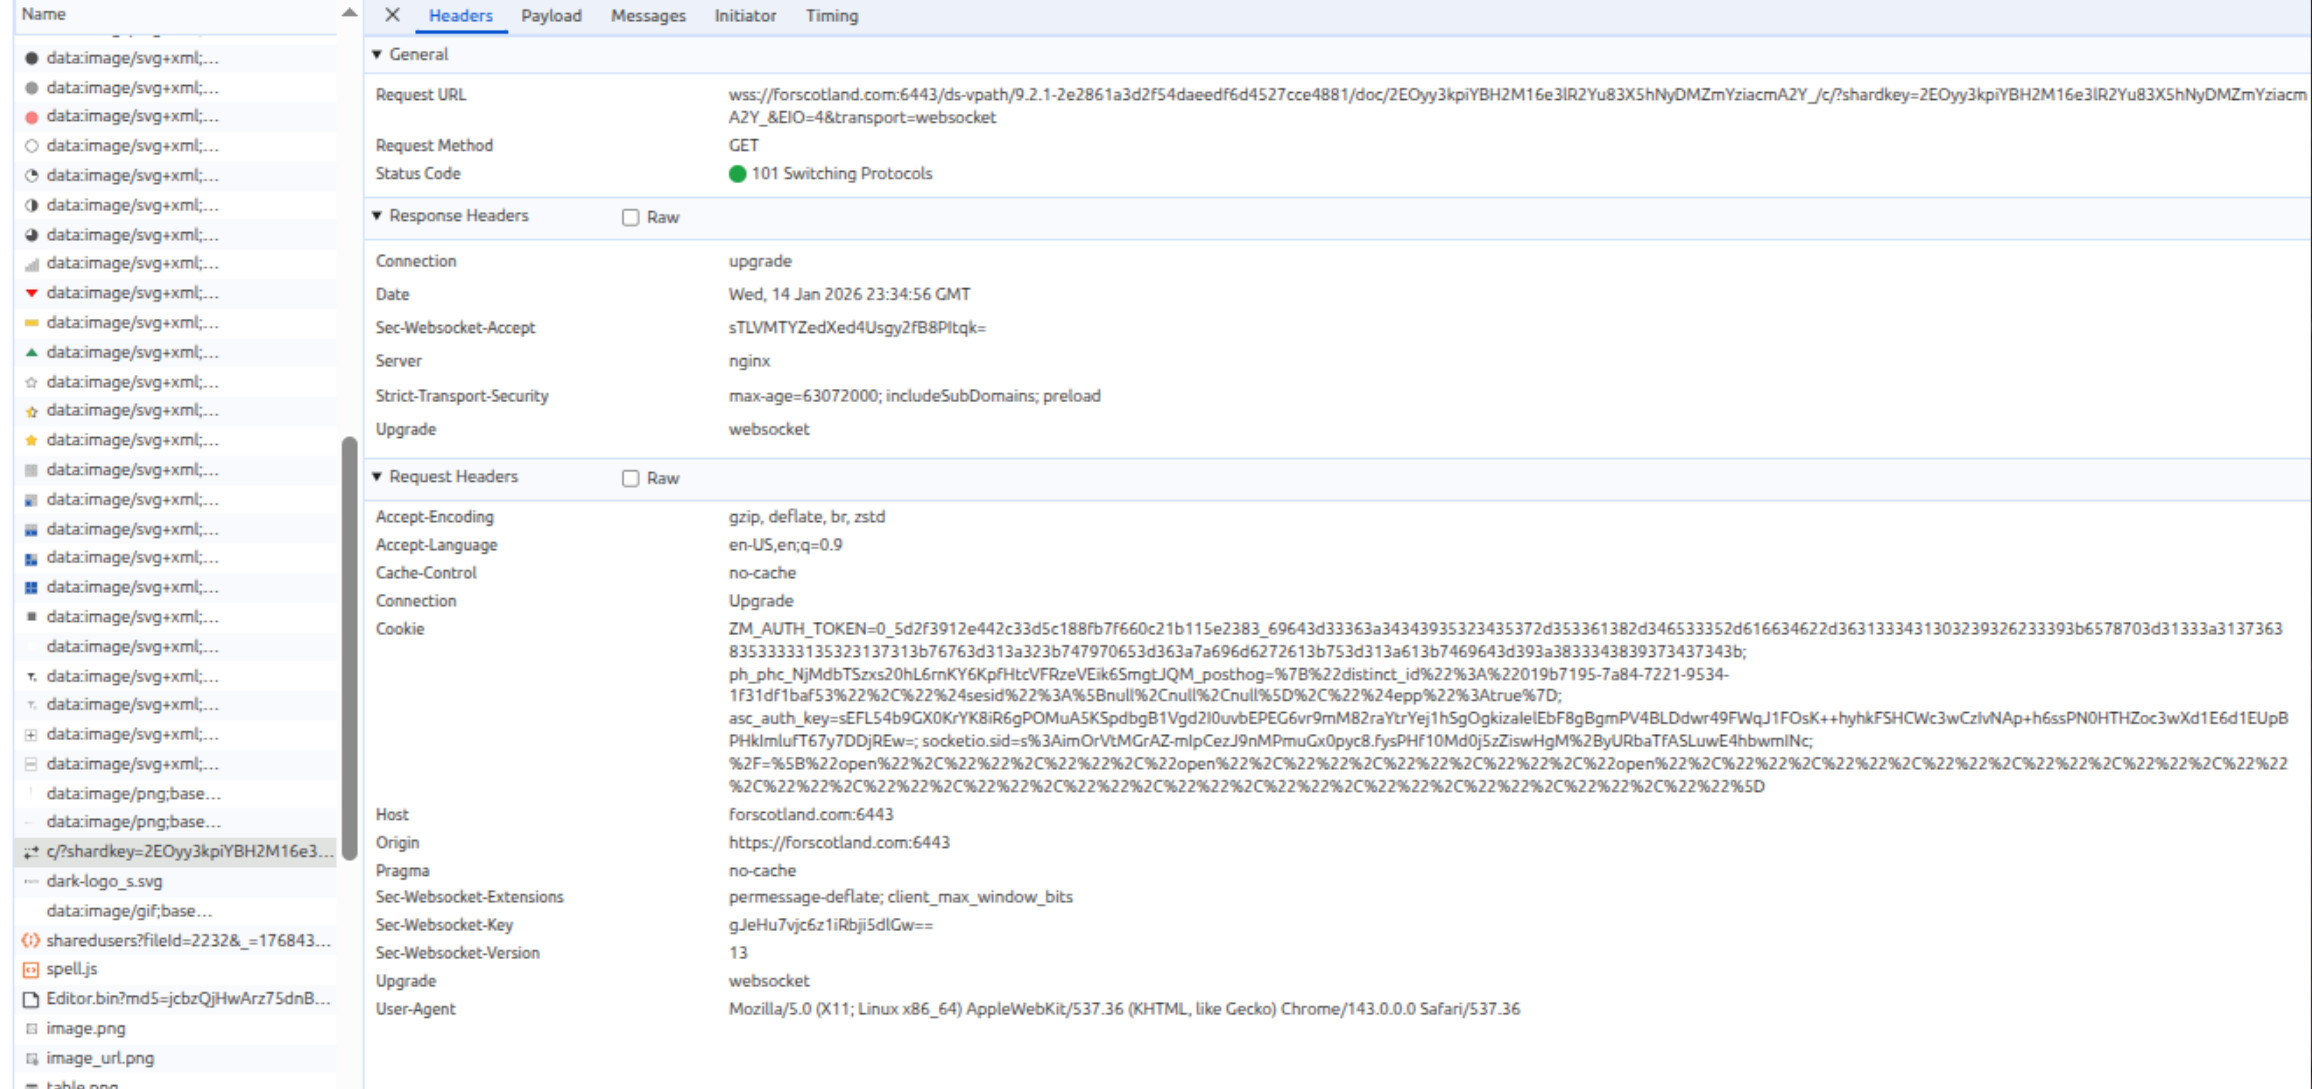Click the green status dot beside 101 Switching Protocols
Screen dimensions: 2312x1089
(738, 174)
